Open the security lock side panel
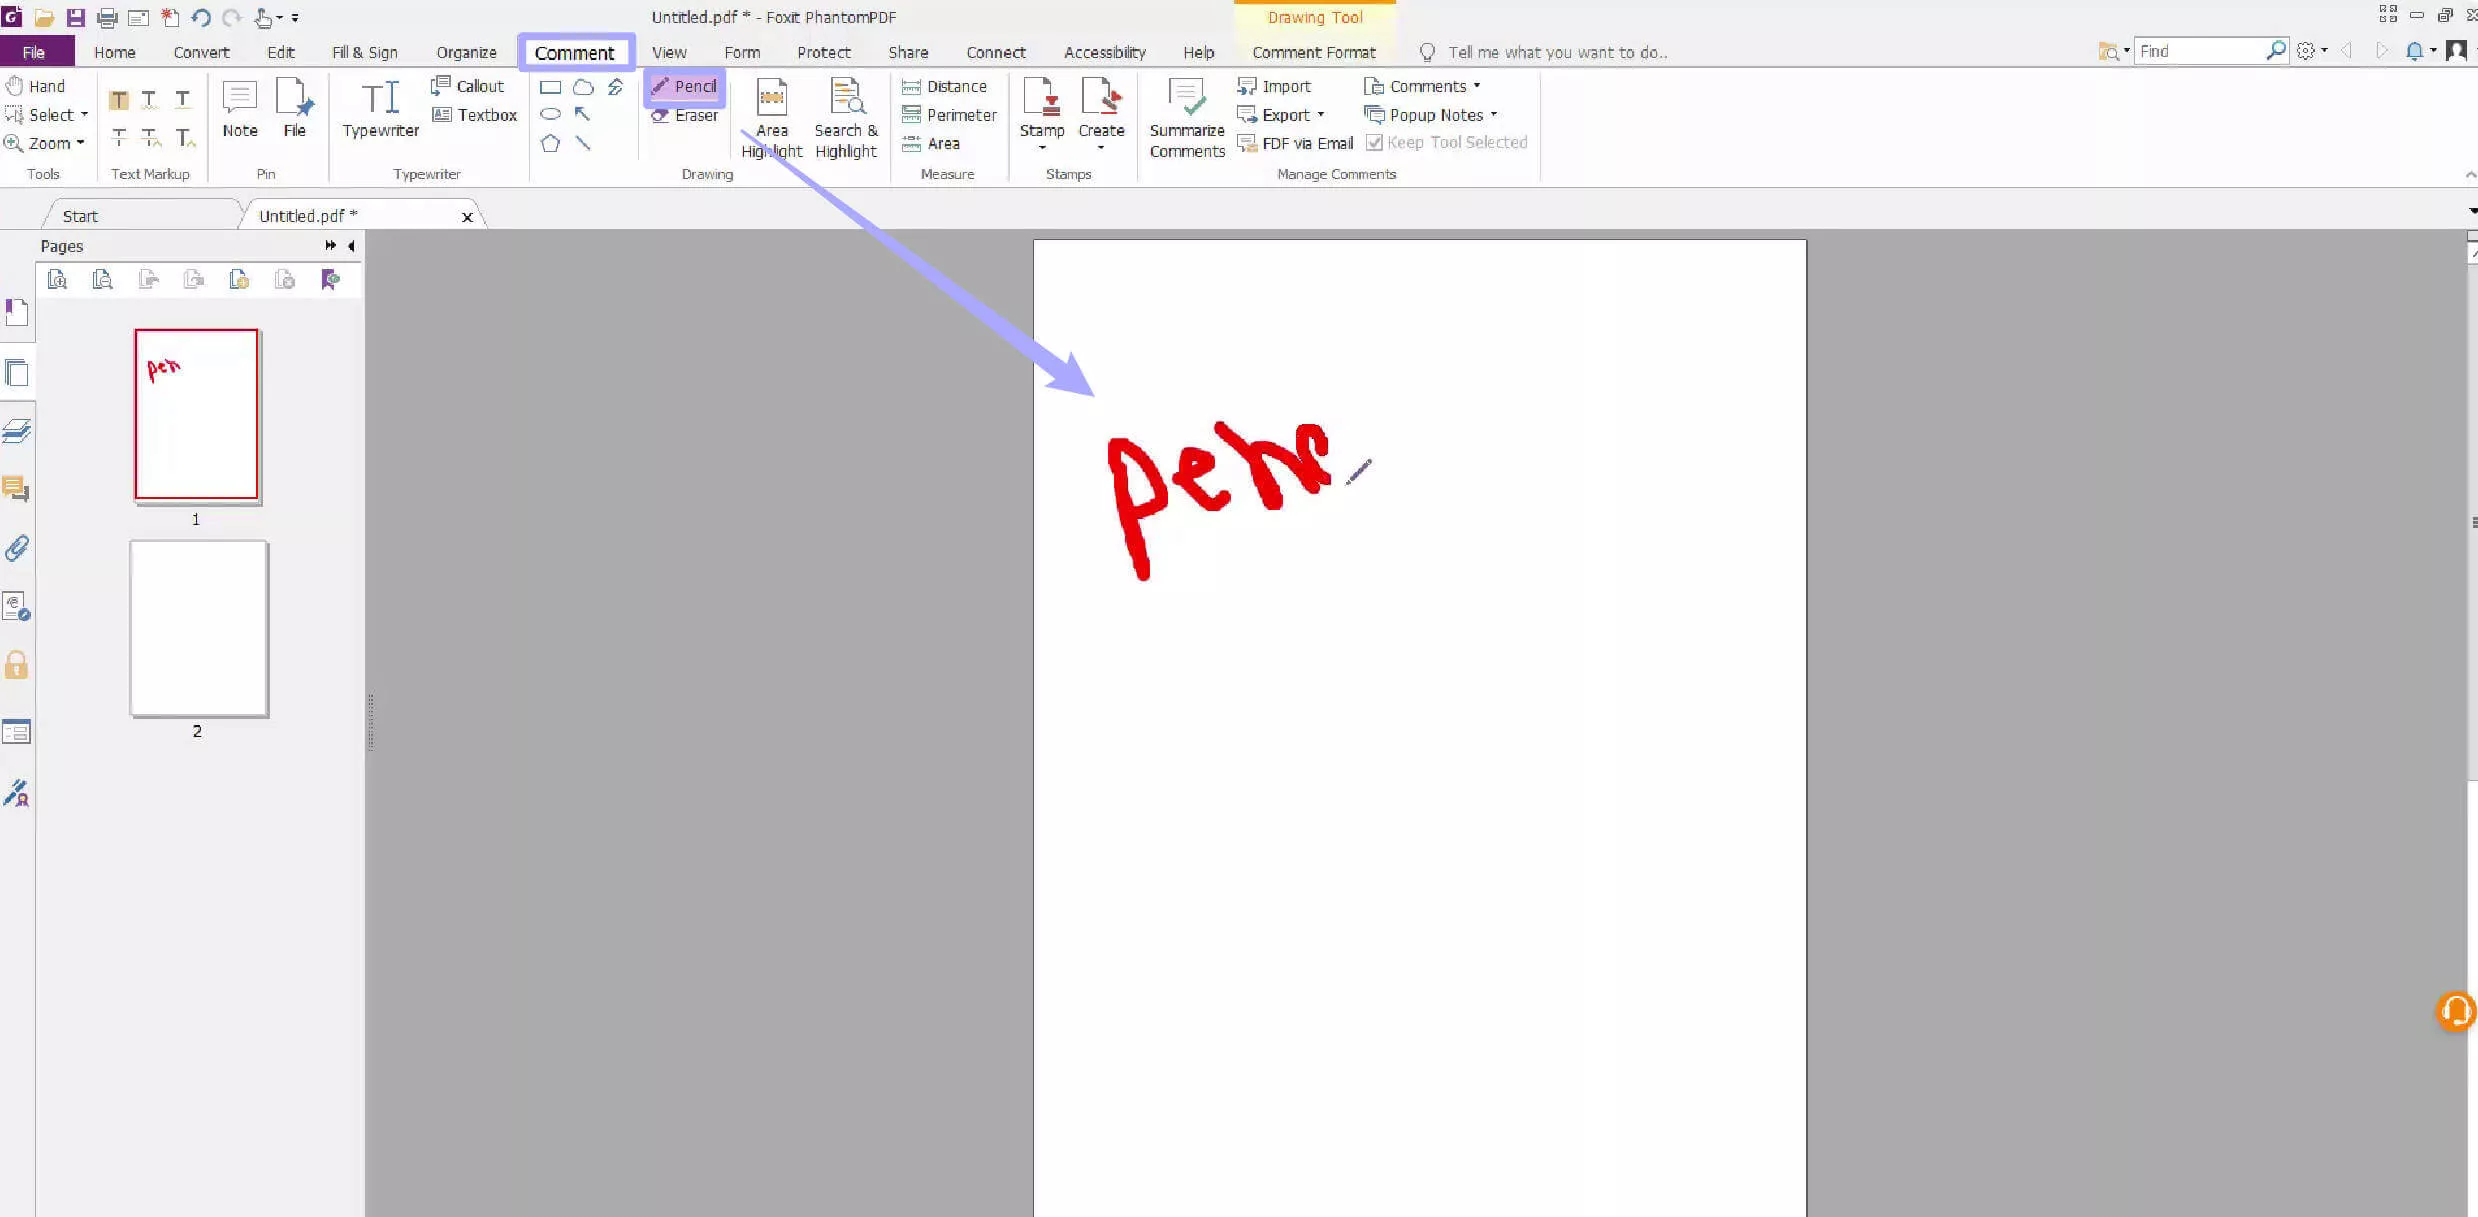Viewport: 2478px width, 1217px height. pyautogui.click(x=17, y=665)
